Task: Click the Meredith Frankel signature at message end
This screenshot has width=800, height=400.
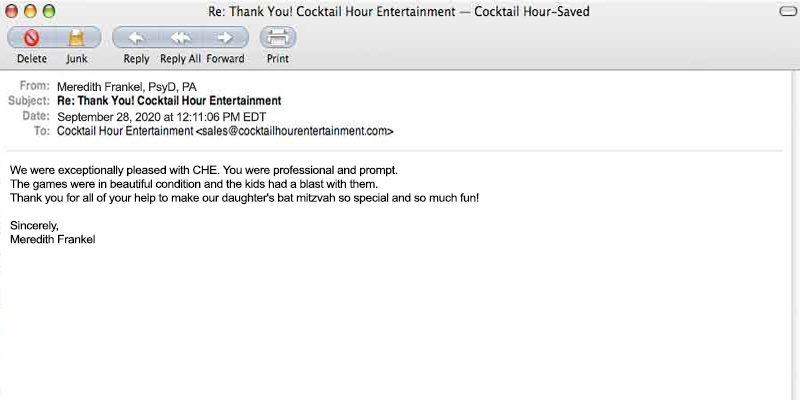Action: [x=52, y=239]
